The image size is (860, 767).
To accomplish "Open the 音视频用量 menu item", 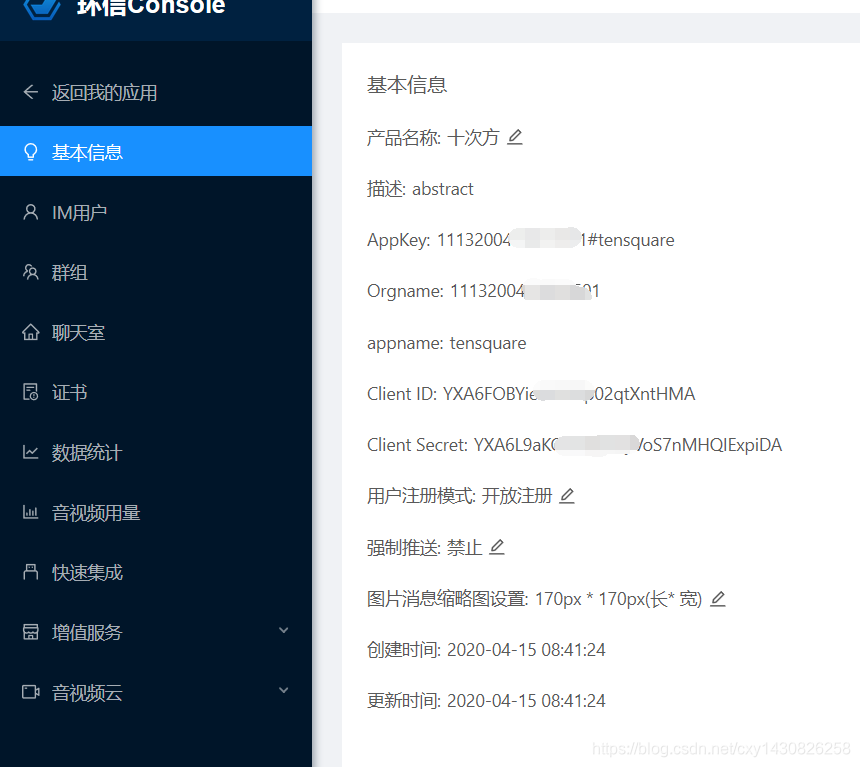I will (156, 512).
